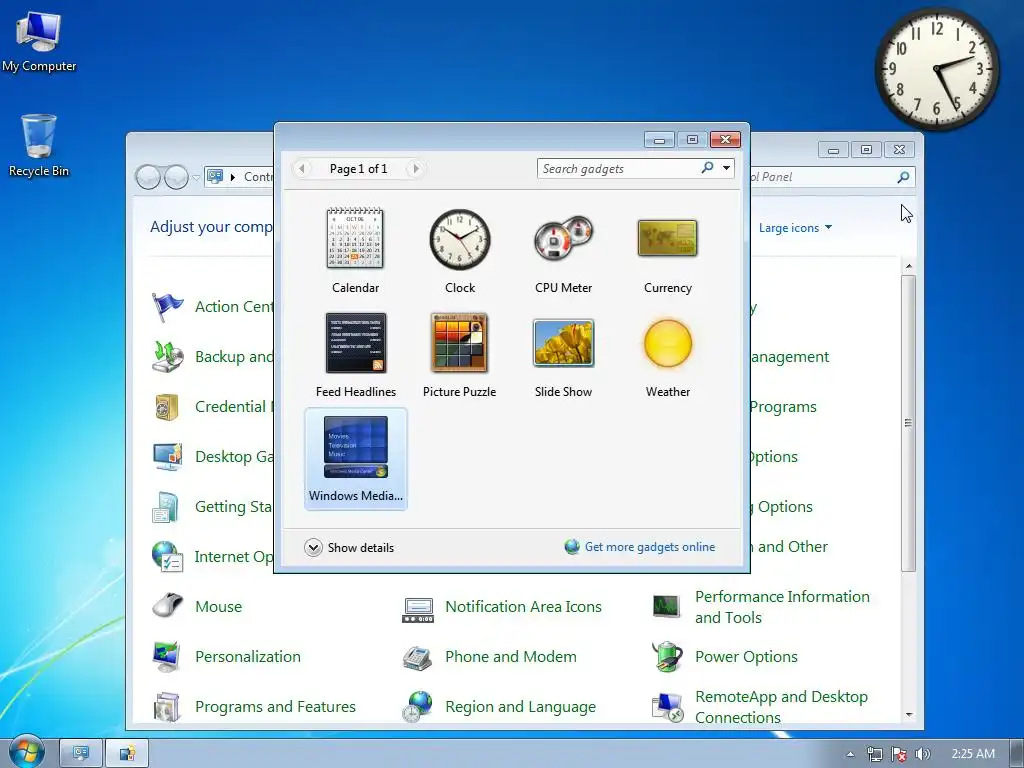Select the Windows Media Center gadget
Viewport: 1024px width, 768px height.
[356, 459]
